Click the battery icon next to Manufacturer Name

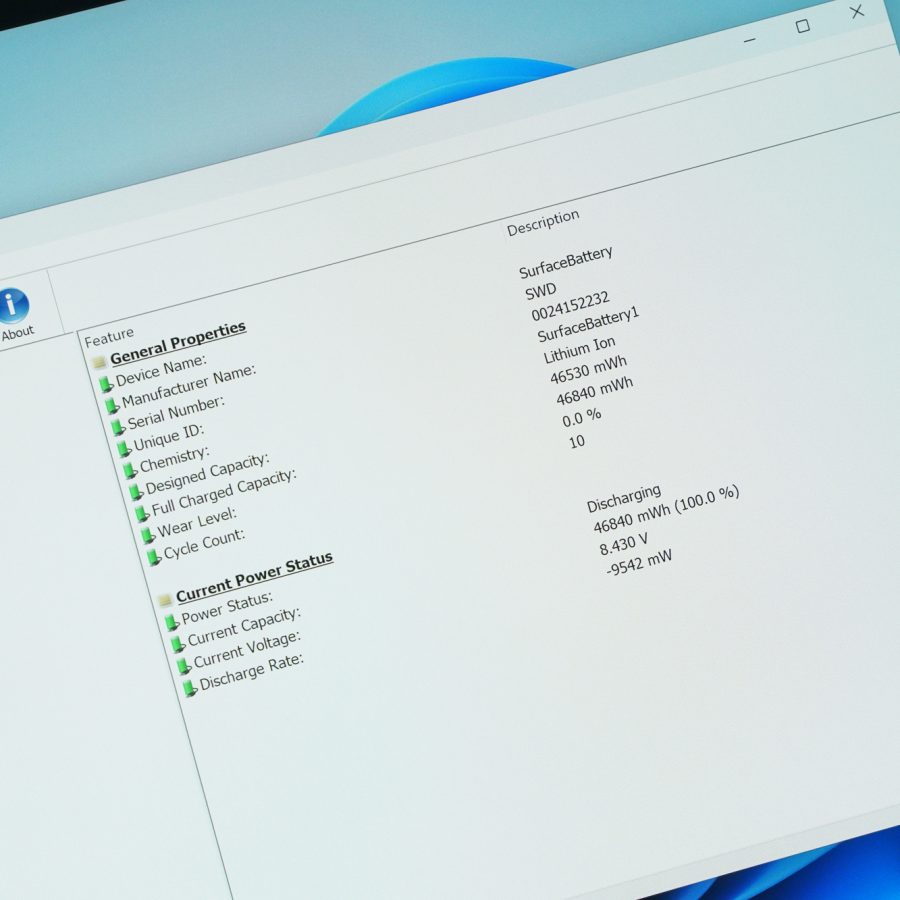(111, 405)
